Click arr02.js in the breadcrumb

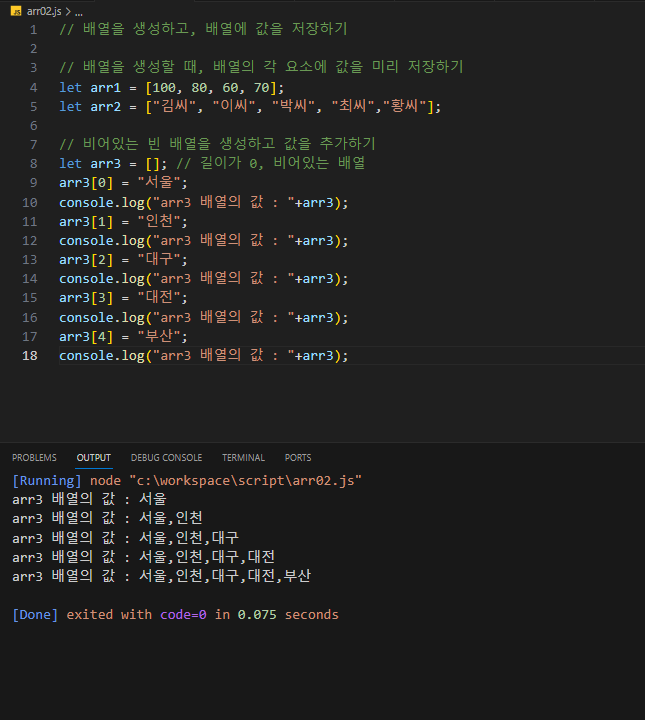pyautogui.click(x=44, y=11)
